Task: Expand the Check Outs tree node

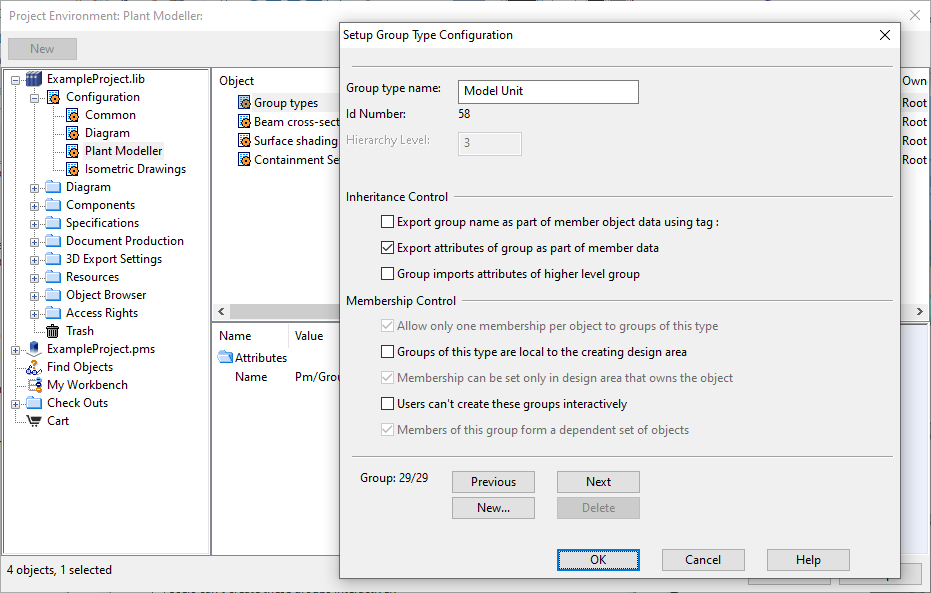Action: (x=16, y=403)
